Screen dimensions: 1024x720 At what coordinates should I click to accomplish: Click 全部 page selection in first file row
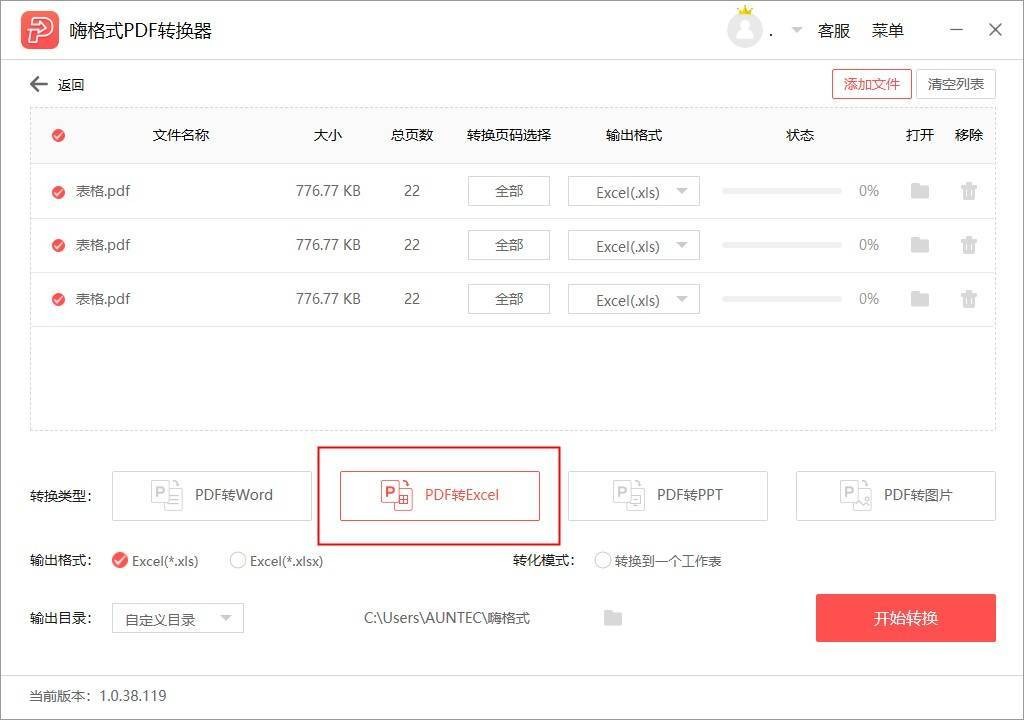coord(509,191)
